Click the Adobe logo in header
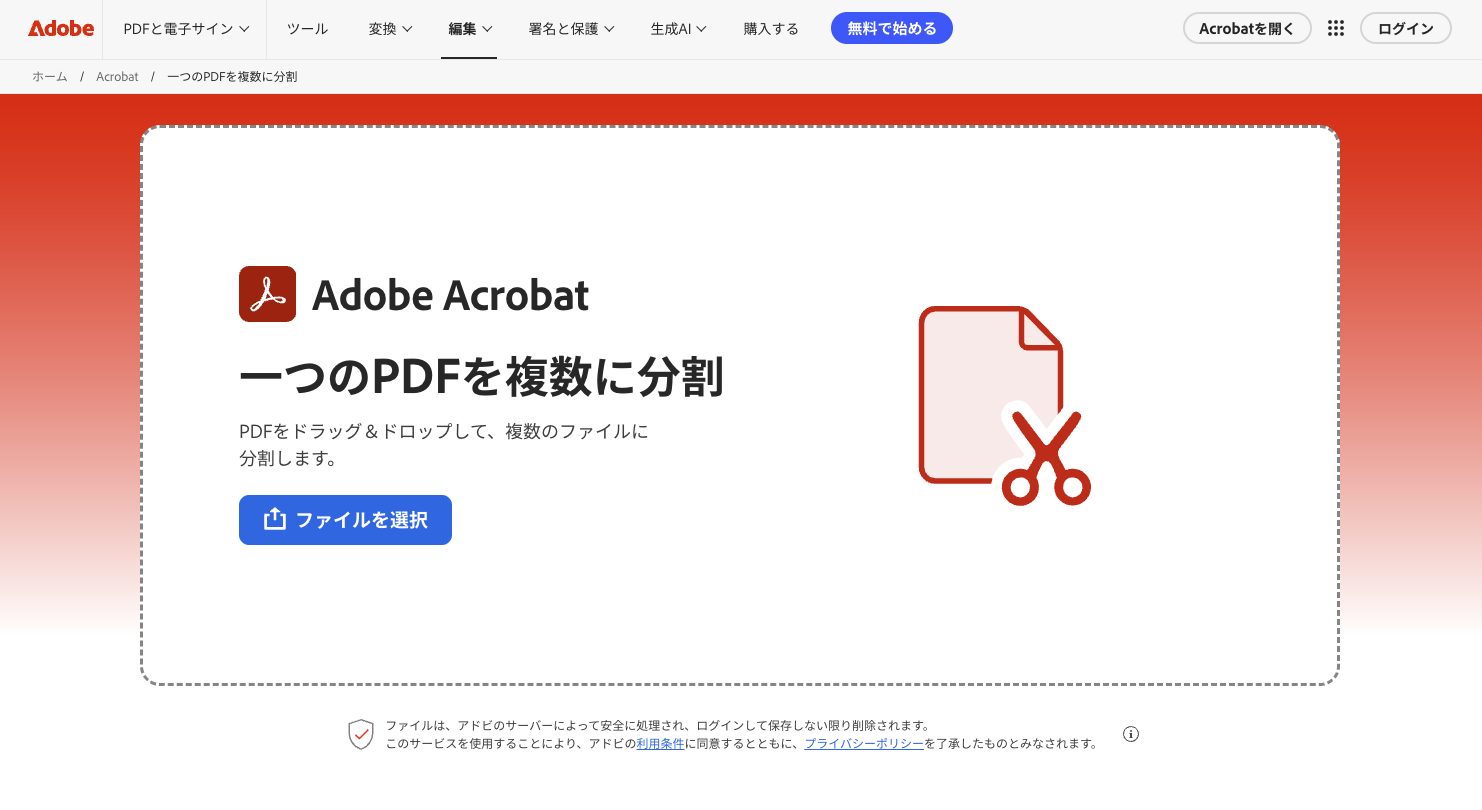 pyautogui.click(x=61, y=29)
